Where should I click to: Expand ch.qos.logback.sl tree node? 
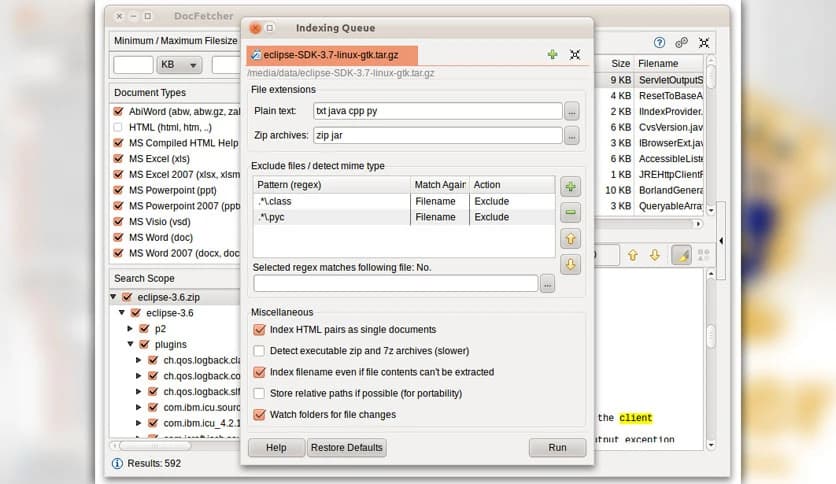[139, 391]
